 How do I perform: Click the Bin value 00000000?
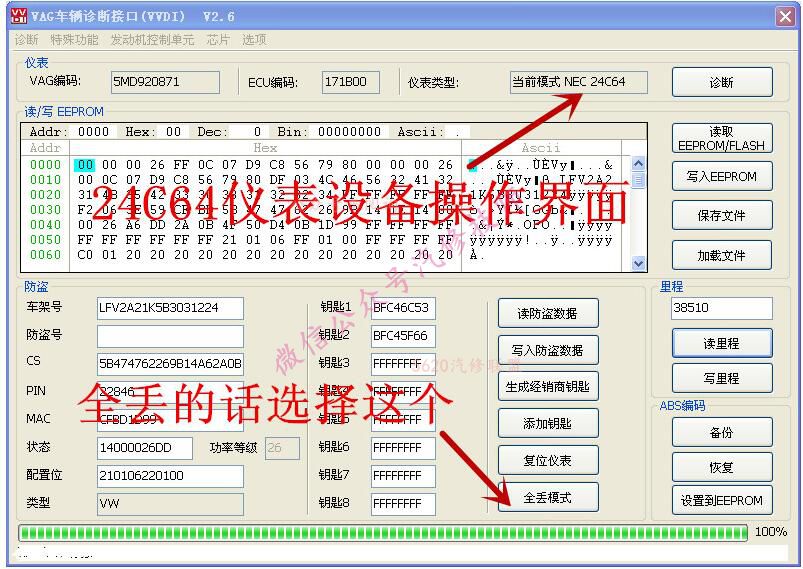pos(349,132)
